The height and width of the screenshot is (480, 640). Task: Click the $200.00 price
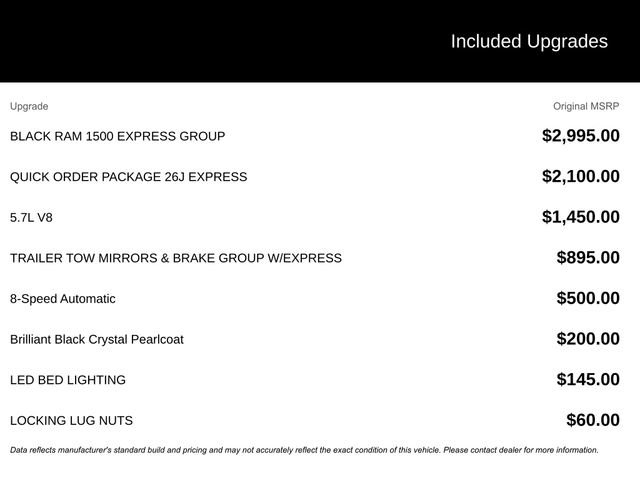point(587,339)
